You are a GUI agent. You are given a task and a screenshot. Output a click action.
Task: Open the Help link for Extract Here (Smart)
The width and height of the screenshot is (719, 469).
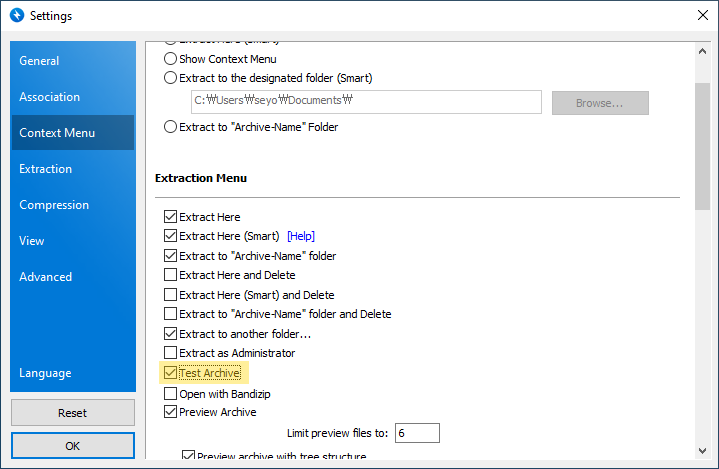[301, 237]
